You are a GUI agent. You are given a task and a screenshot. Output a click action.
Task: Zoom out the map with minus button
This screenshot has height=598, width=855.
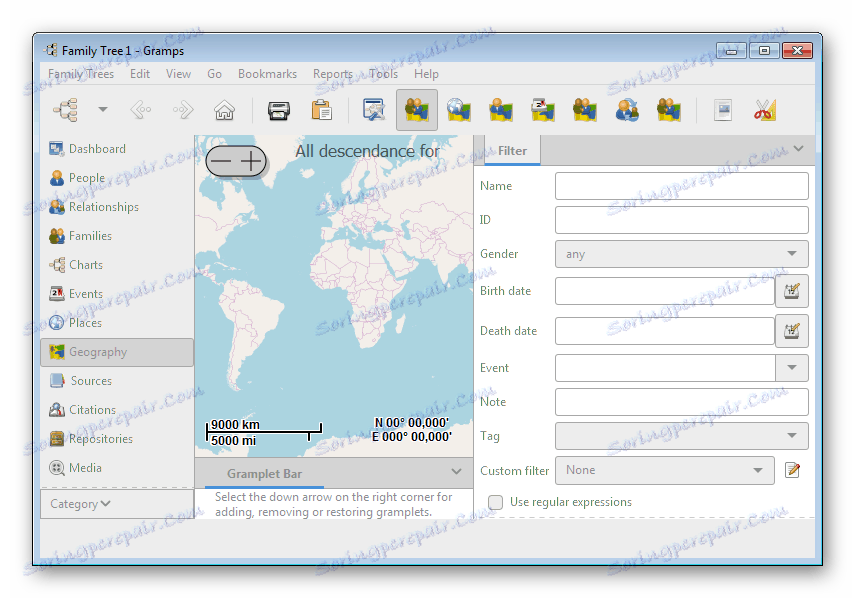point(221,161)
